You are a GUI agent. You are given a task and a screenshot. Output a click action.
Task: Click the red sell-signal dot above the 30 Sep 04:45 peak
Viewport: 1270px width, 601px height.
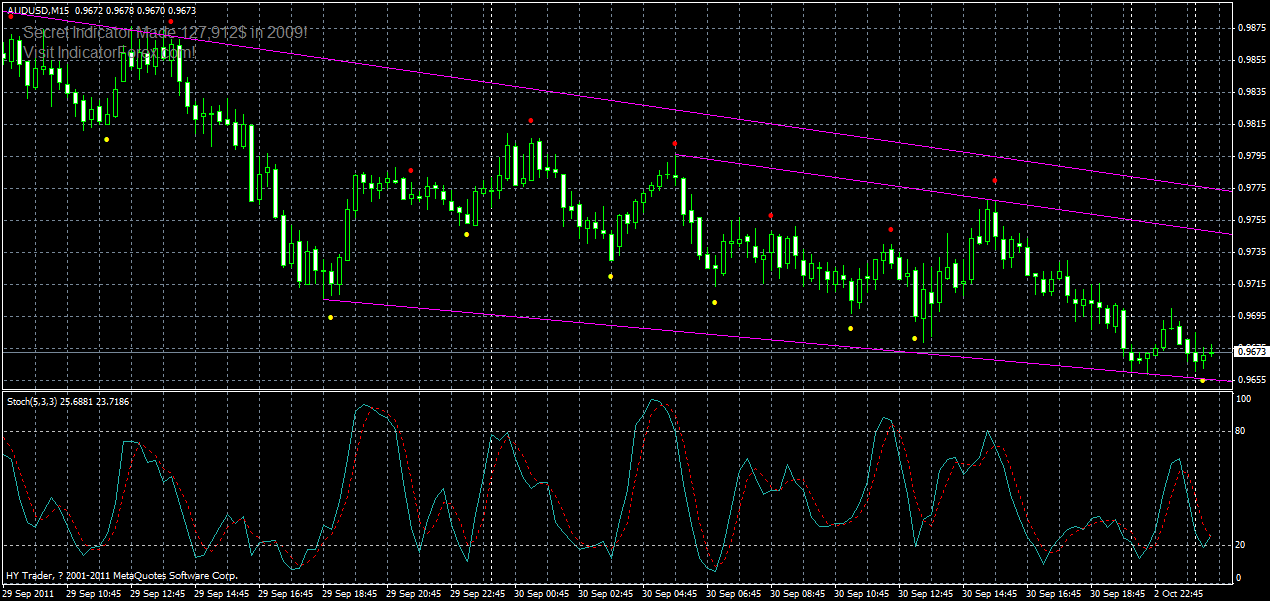[675, 143]
